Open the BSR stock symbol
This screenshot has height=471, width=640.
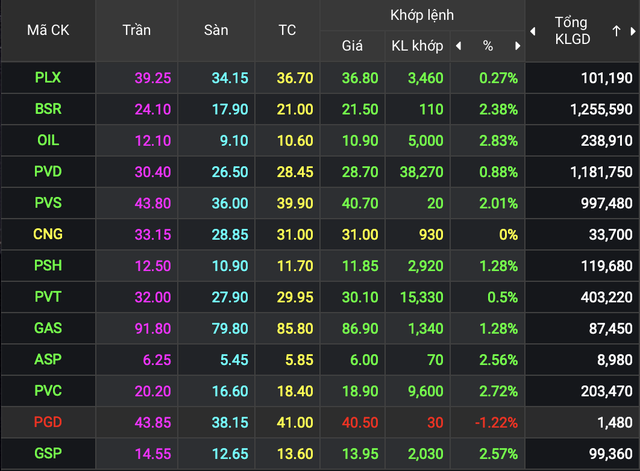(x=47, y=108)
